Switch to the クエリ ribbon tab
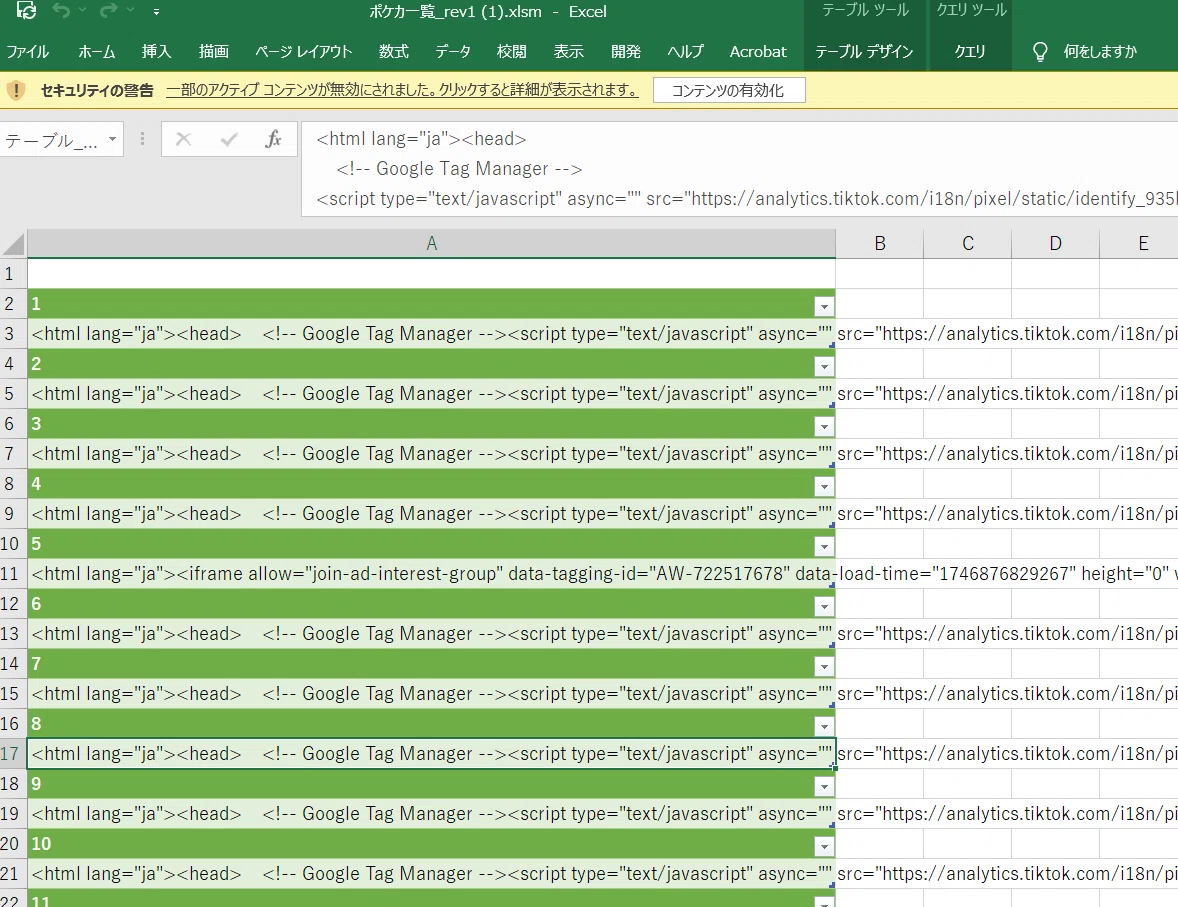Screen dimensions: 1178x907 970,51
